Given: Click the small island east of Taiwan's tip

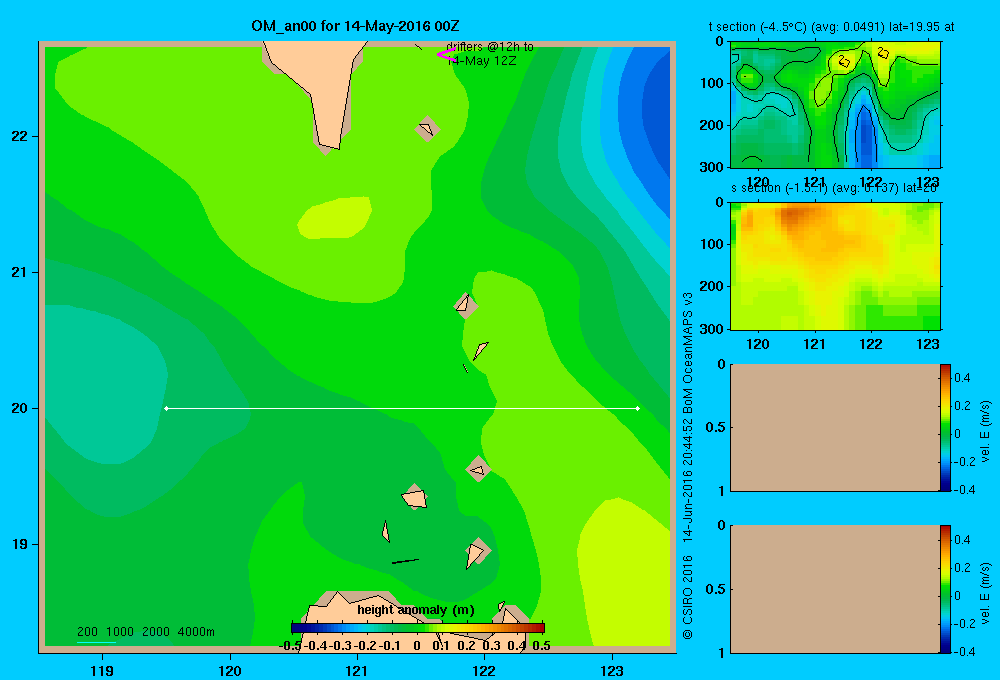Looking at the screenshot, I should [x=427, y=129].
